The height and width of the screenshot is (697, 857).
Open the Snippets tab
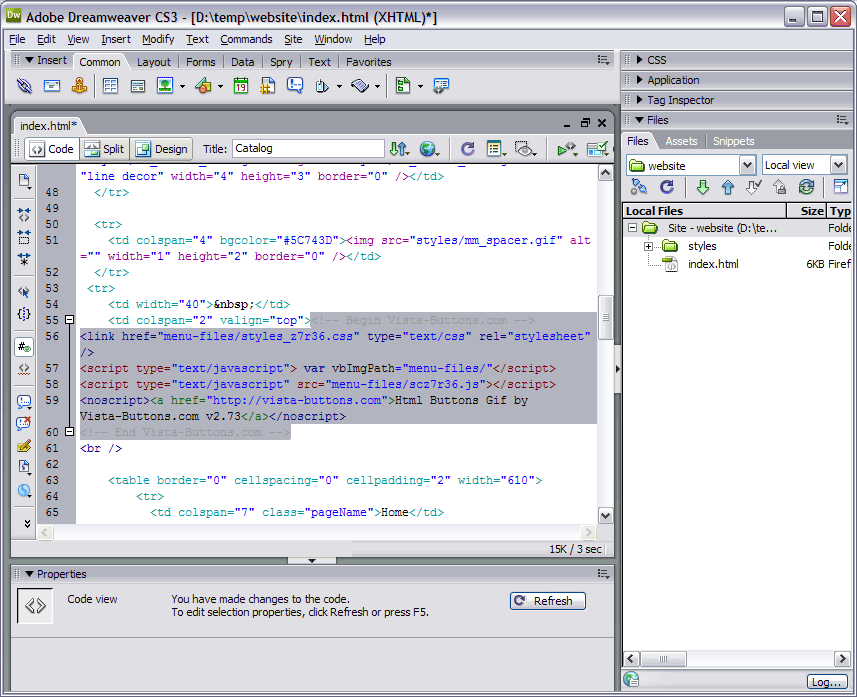[733, 141]
